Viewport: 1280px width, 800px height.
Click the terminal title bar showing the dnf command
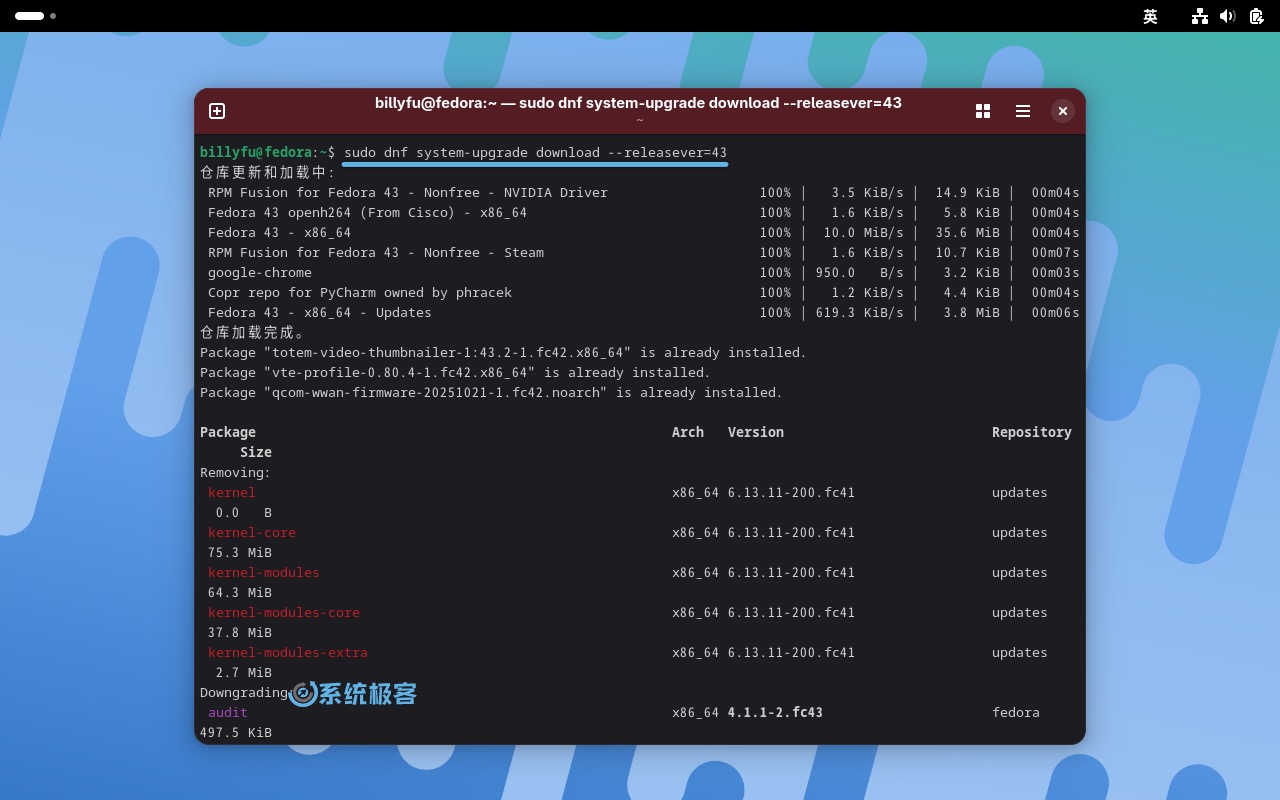pos(638,103)
